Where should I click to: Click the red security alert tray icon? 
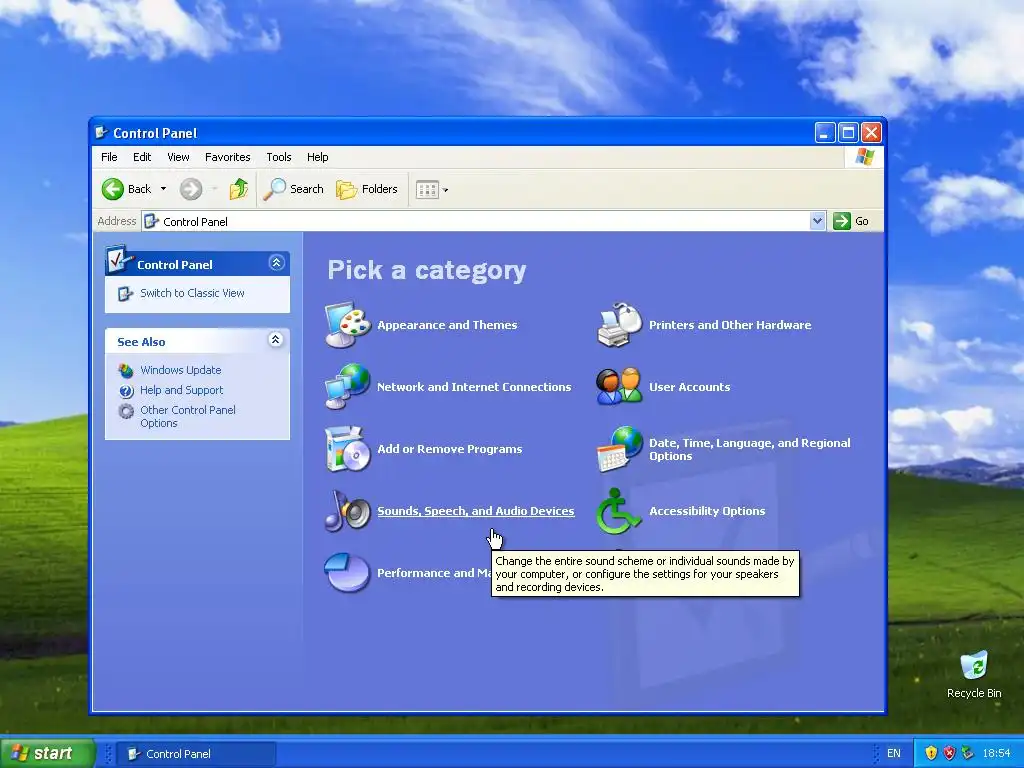point(950,753)
